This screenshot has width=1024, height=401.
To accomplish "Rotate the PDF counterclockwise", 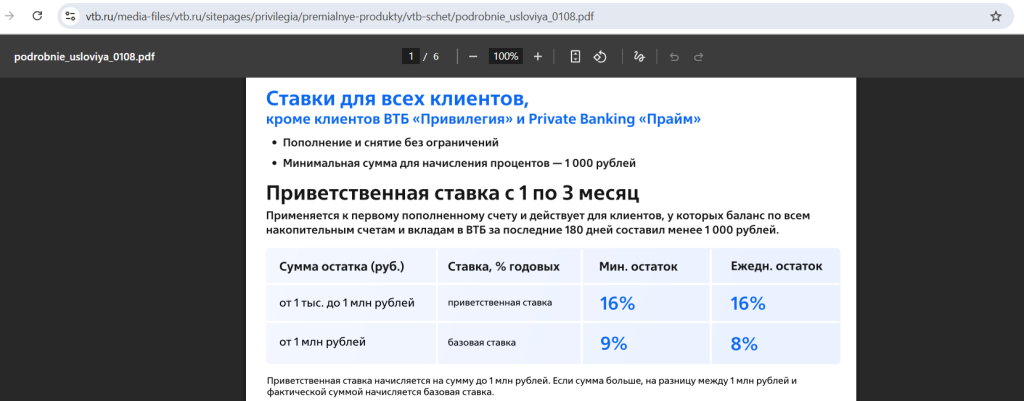I will coord(600,57).
